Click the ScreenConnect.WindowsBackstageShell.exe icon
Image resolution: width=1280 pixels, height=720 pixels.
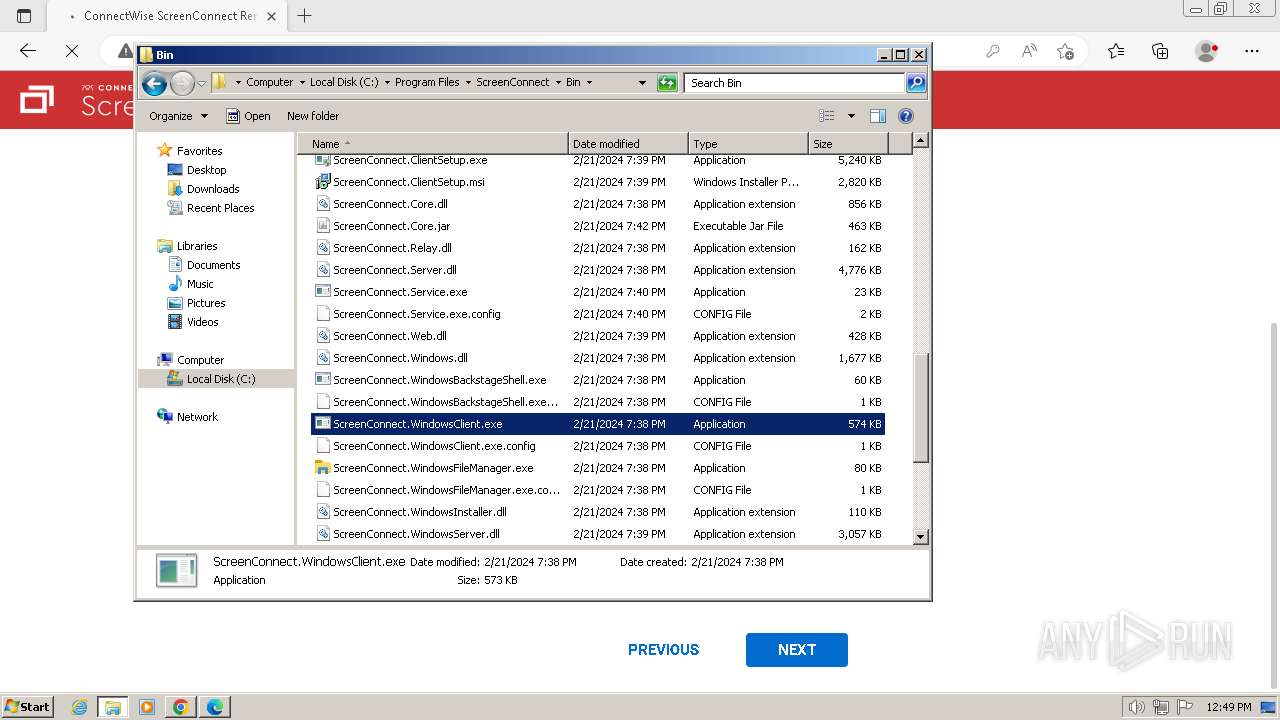point(322,380)
